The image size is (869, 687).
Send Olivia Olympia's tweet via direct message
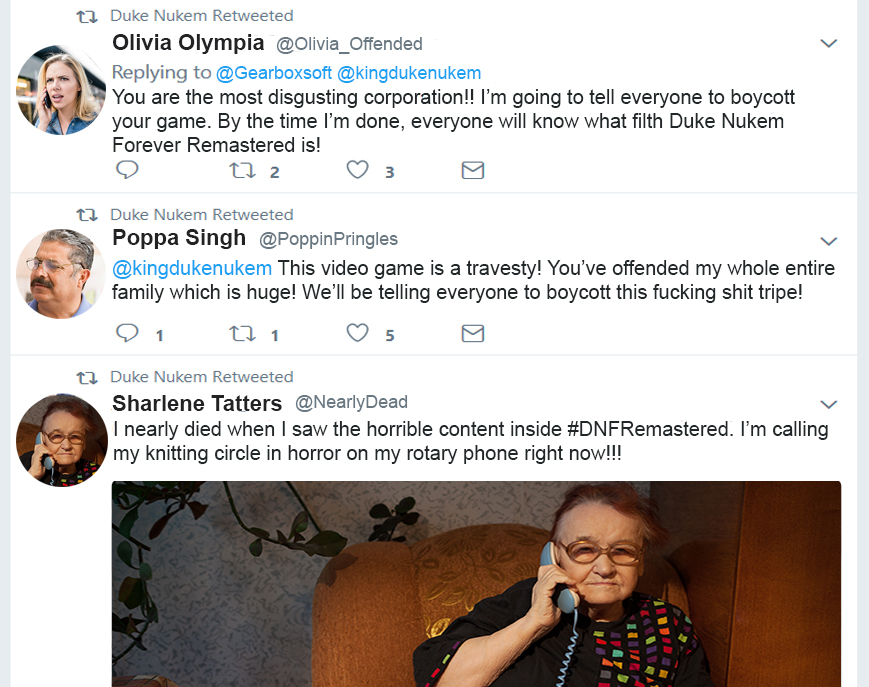coord(473,171)
